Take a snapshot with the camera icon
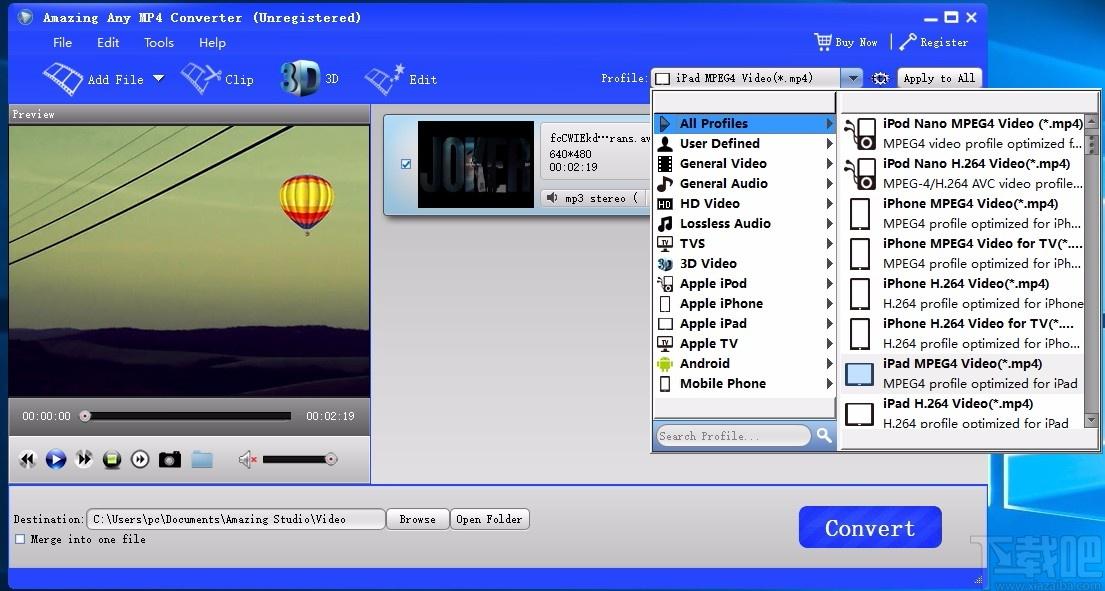1105x591 pixels. (170, 460)
